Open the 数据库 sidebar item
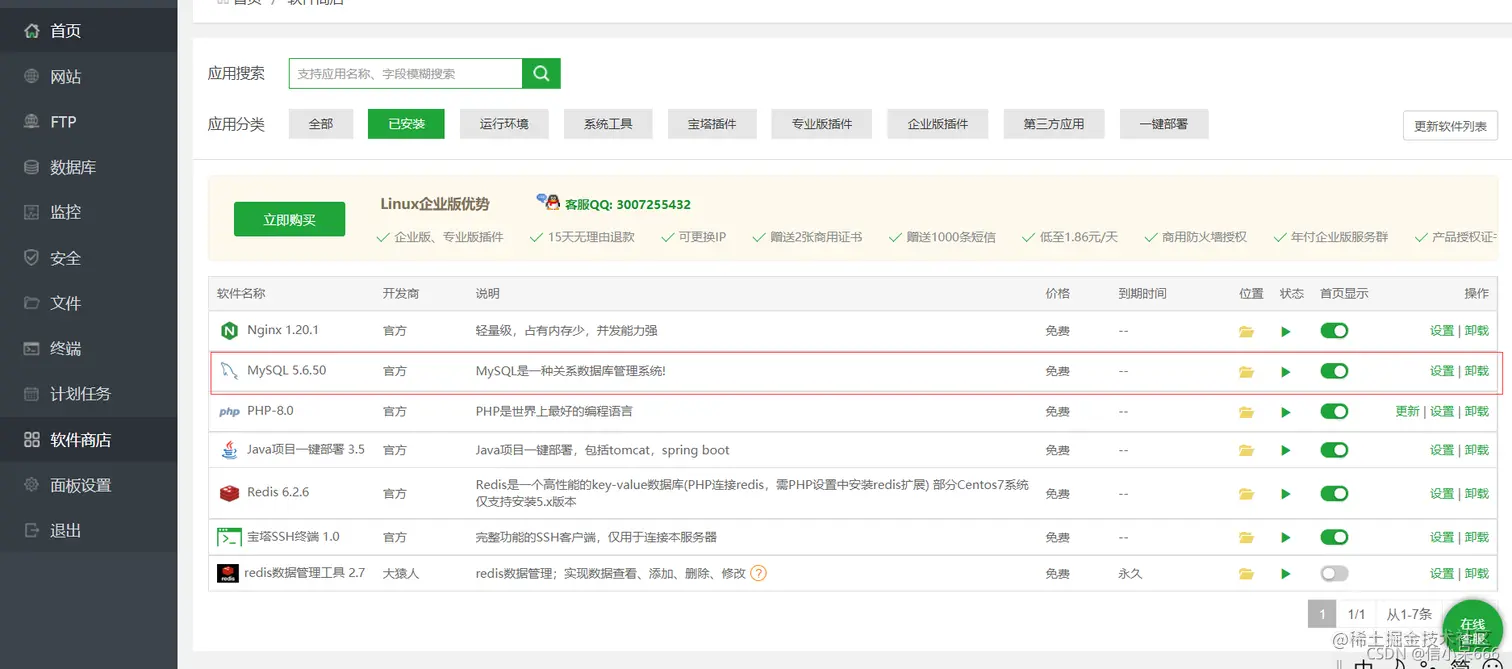The image size is (1512, 669). pyautogui.click(x=63, y=167)
